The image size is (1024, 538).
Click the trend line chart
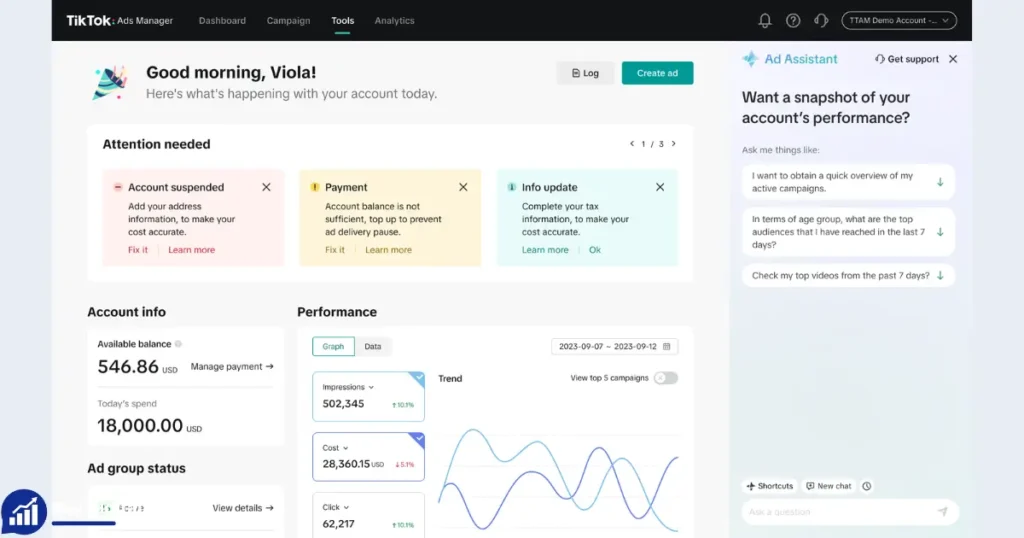point(558,480)
